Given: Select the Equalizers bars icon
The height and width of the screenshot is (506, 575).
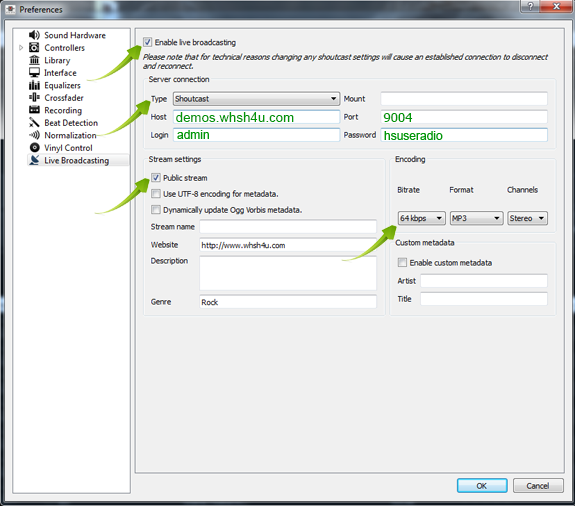Looking at the screenshot, I should (34, 85).
